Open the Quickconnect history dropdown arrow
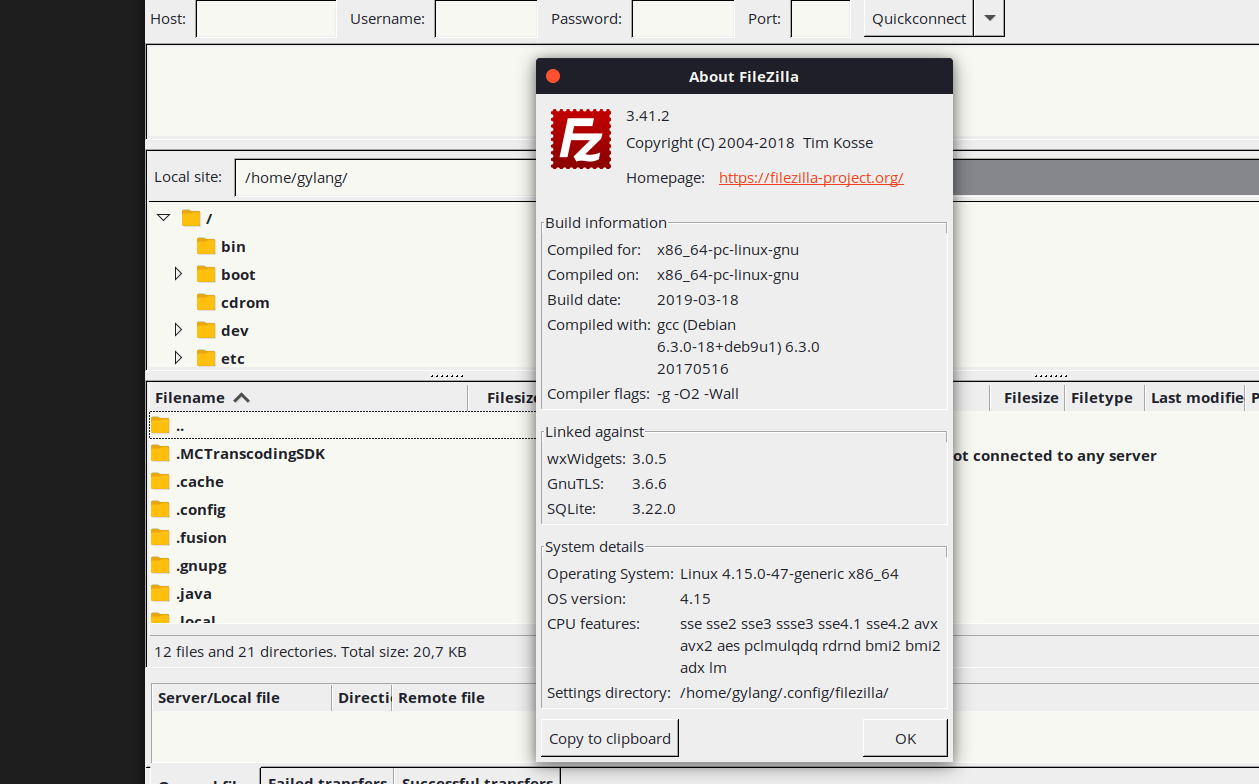 click(989, 18)
